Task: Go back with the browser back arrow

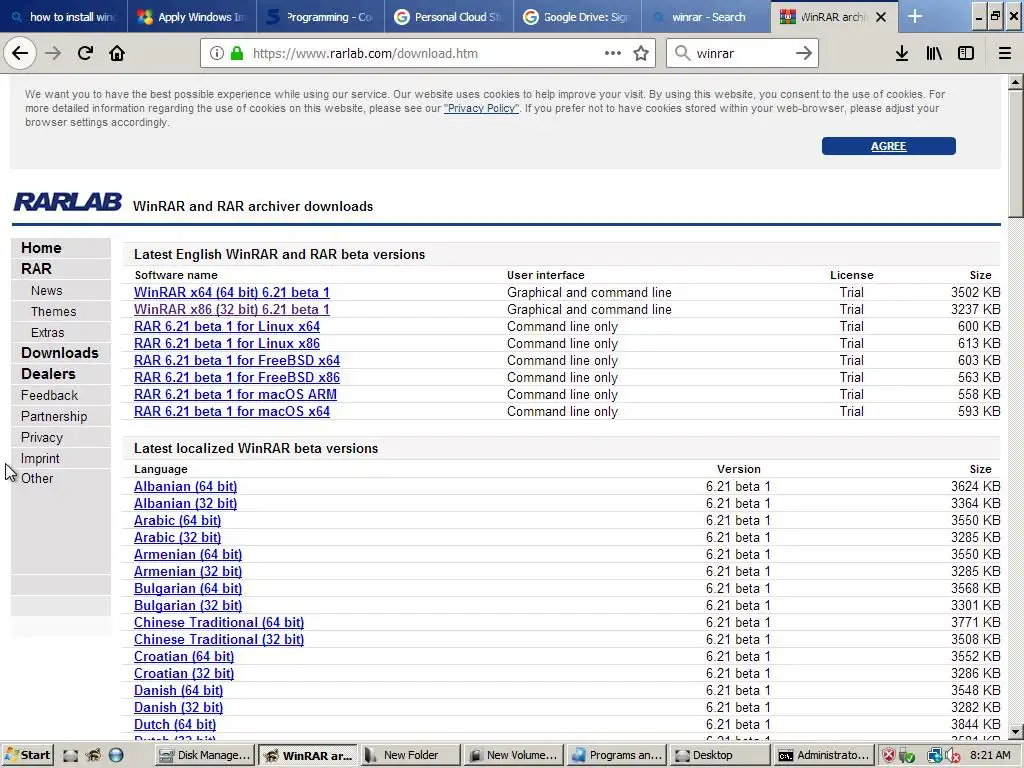Action: (20, 53)
